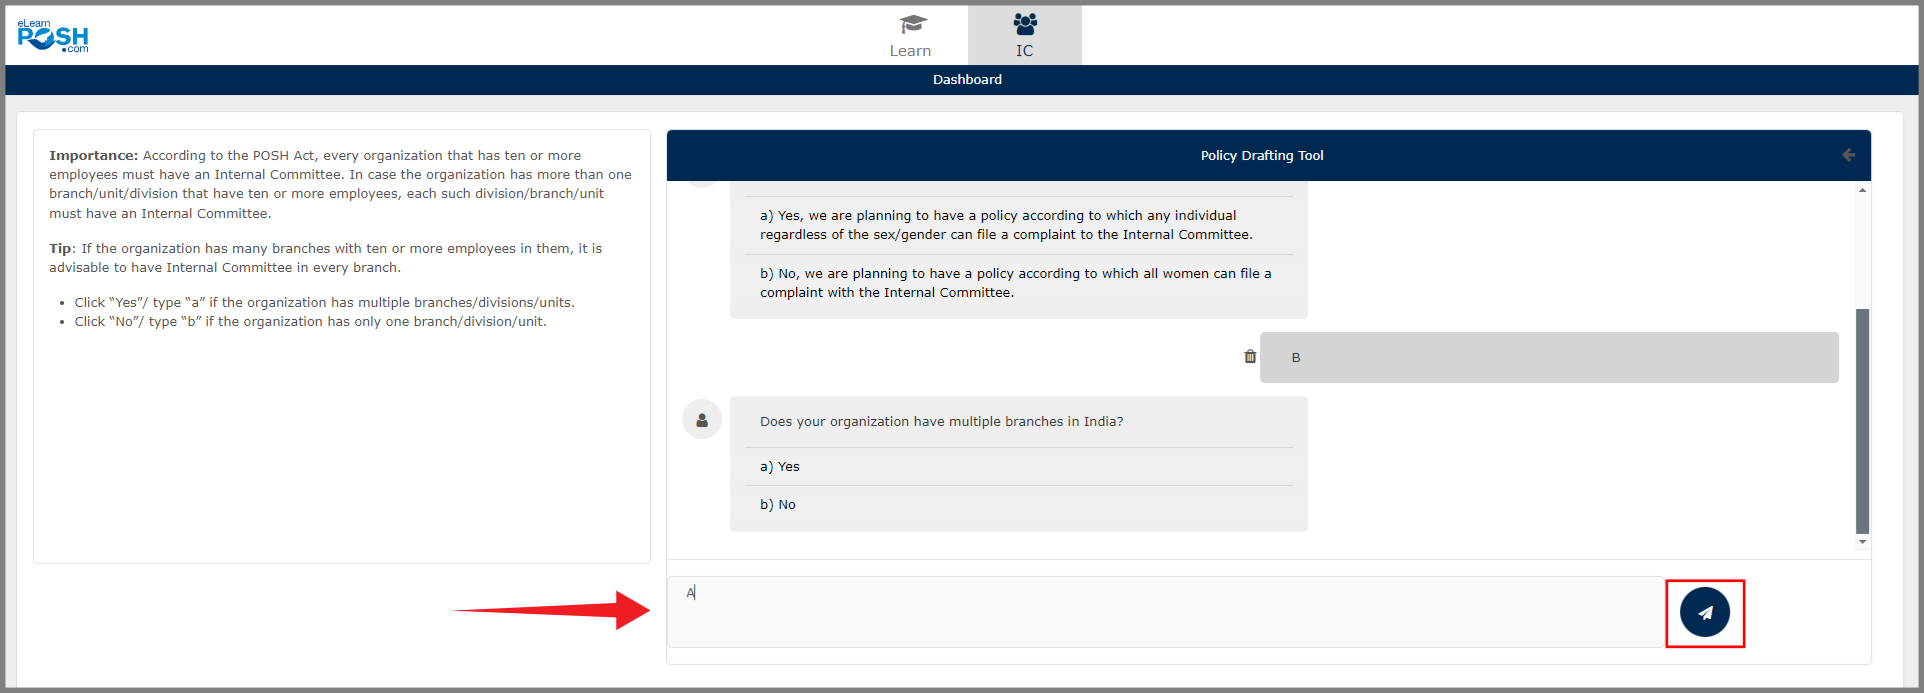Select the IC tab label

(1024, 51)
